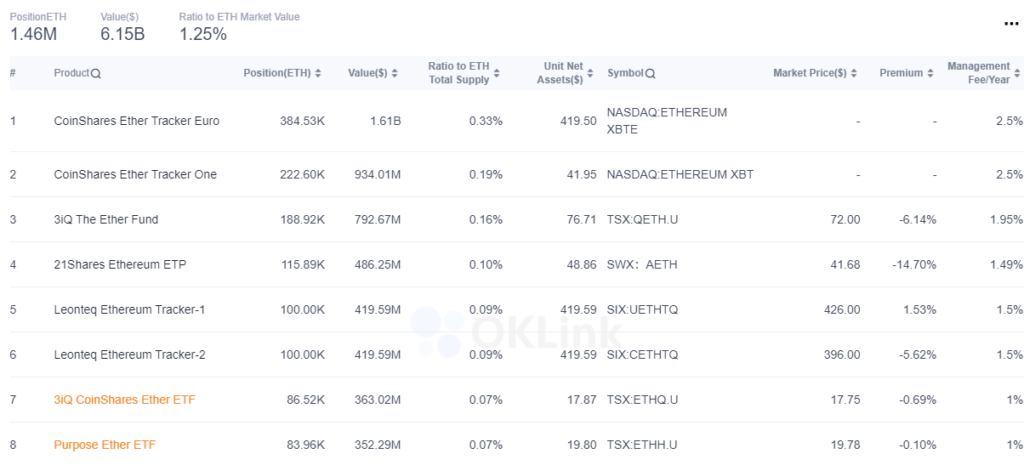
Task: Sort by Unit Net Assets($) arrows
Action: click(590, 73)
